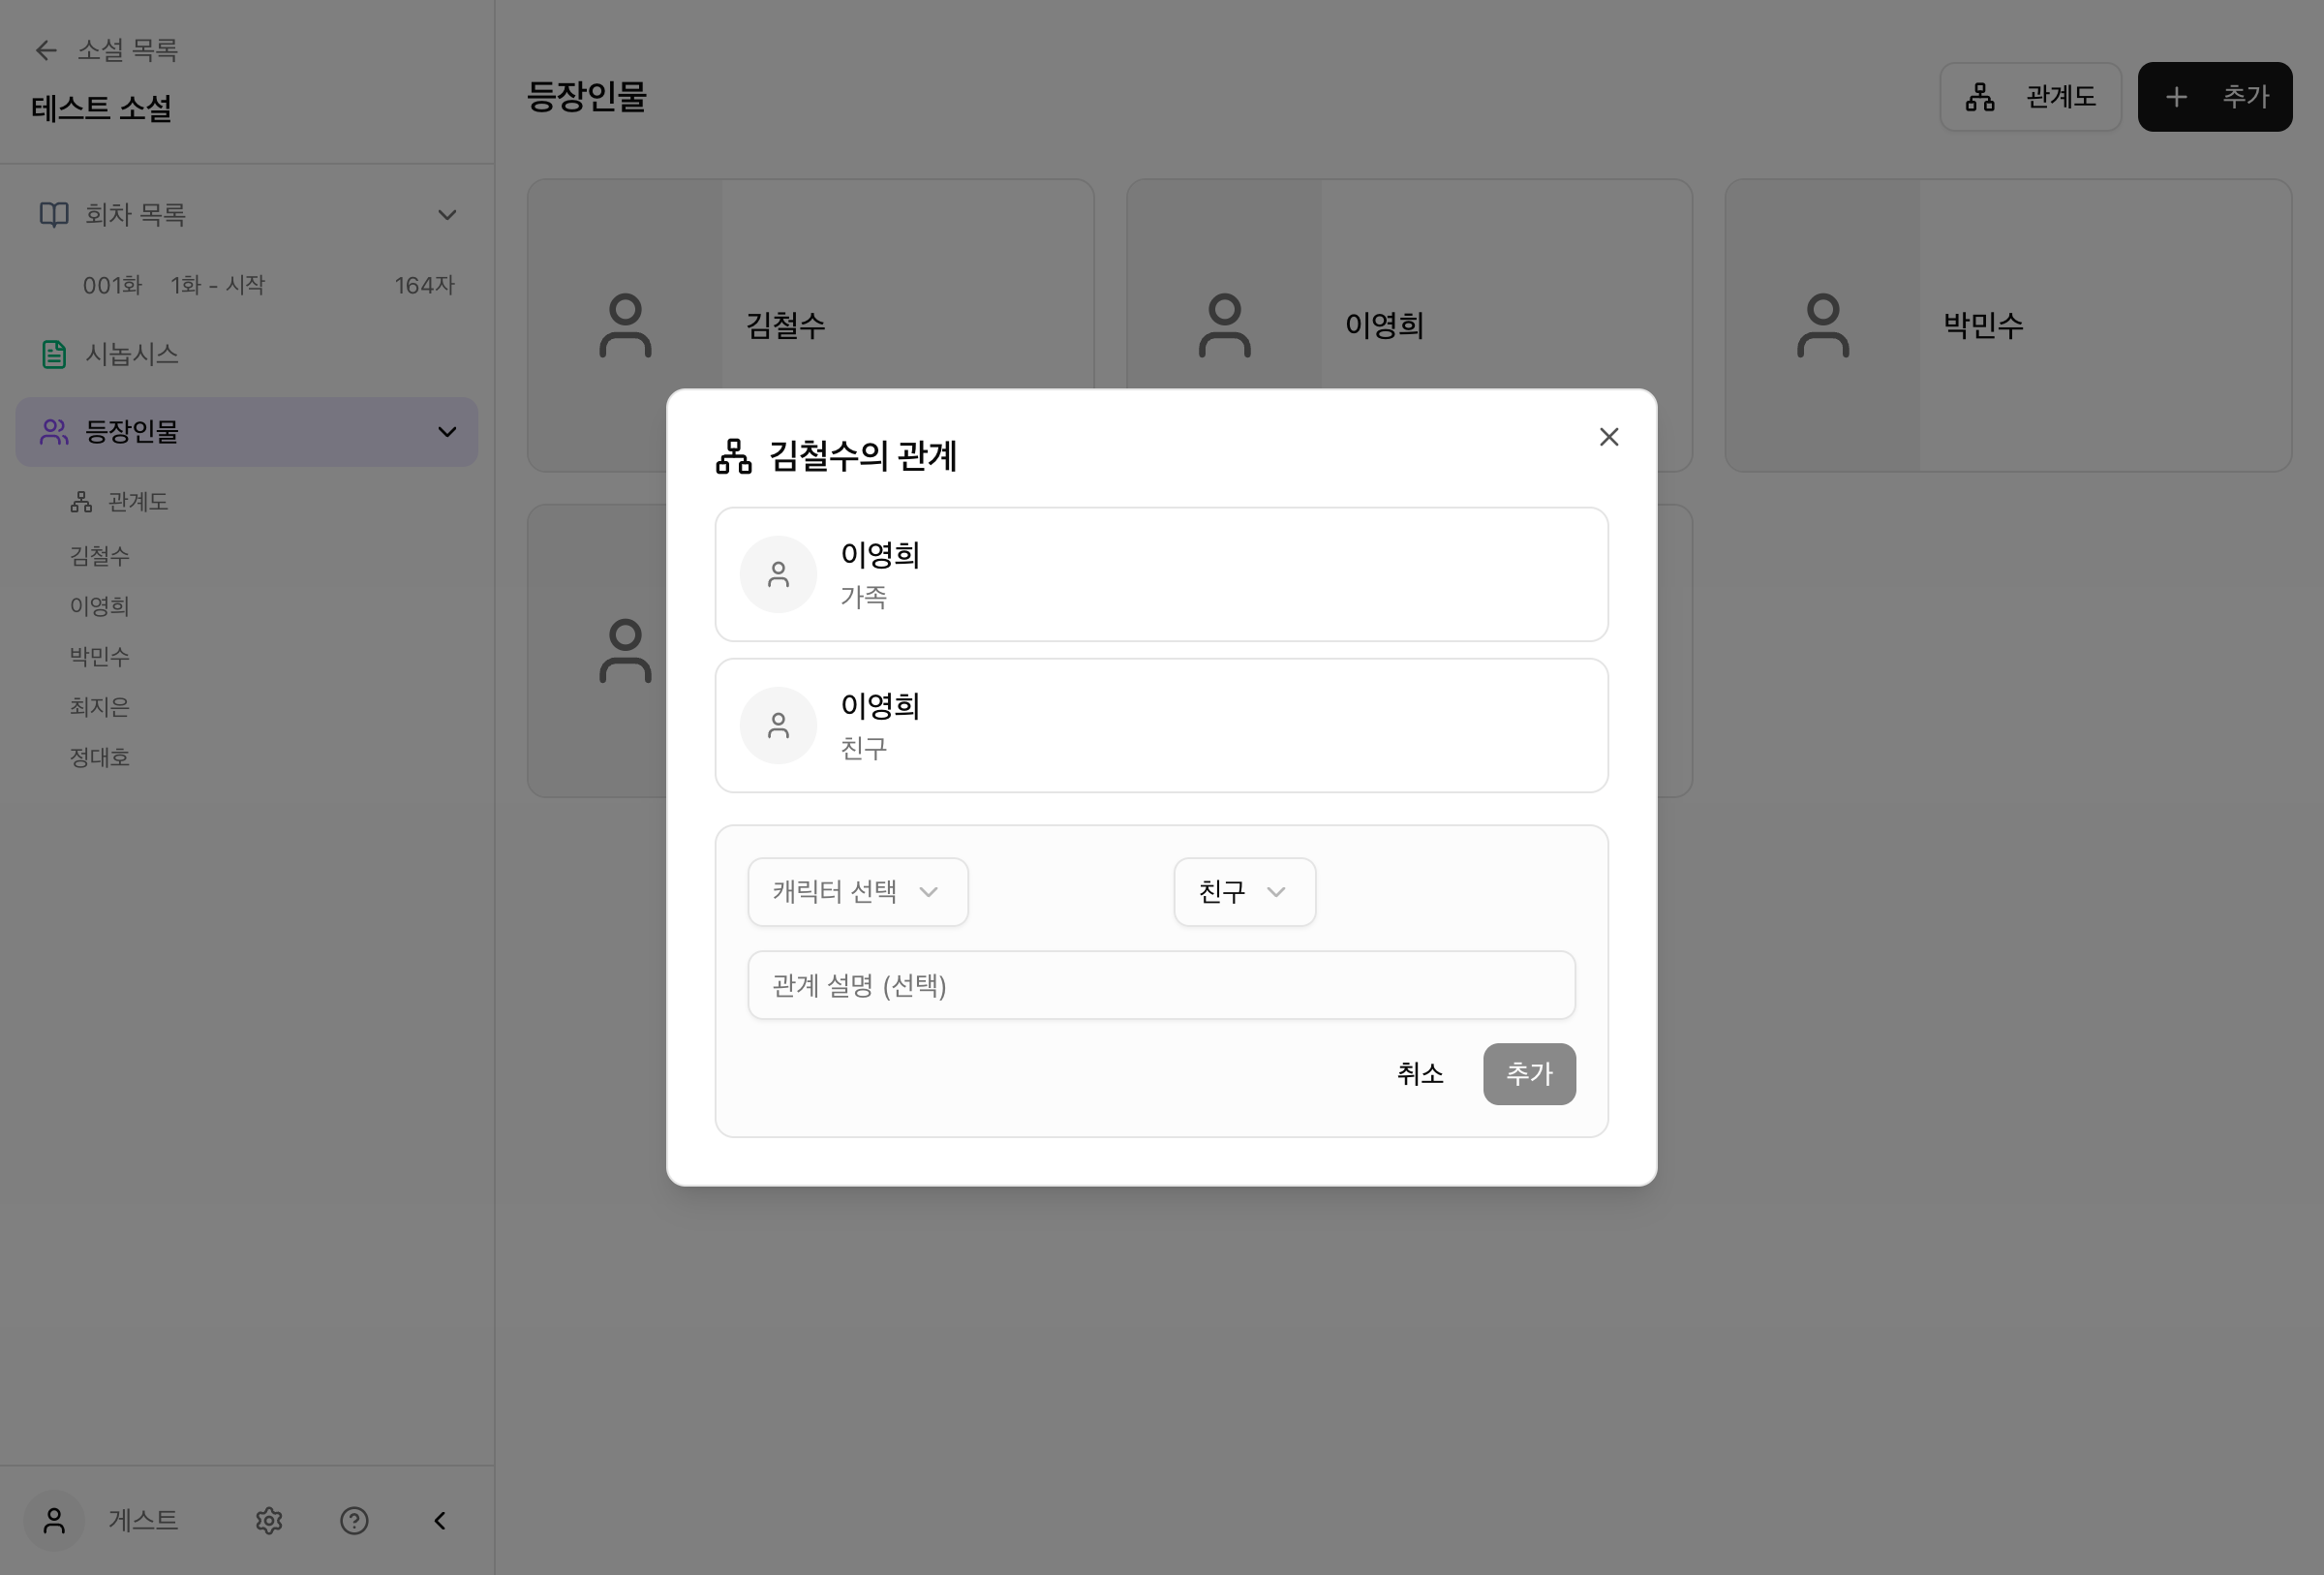Collapse the sidebar with the bottom chevron

click(439, 1521)
